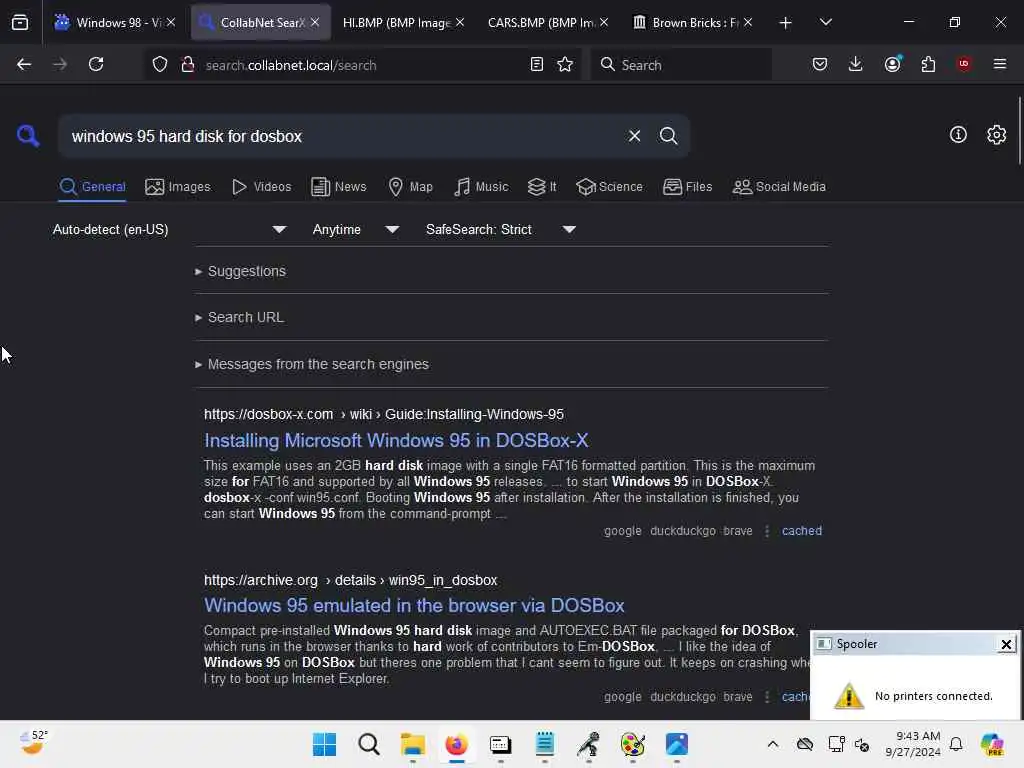
Task: Open the list all tabs chevron
Action: point(825,22)
